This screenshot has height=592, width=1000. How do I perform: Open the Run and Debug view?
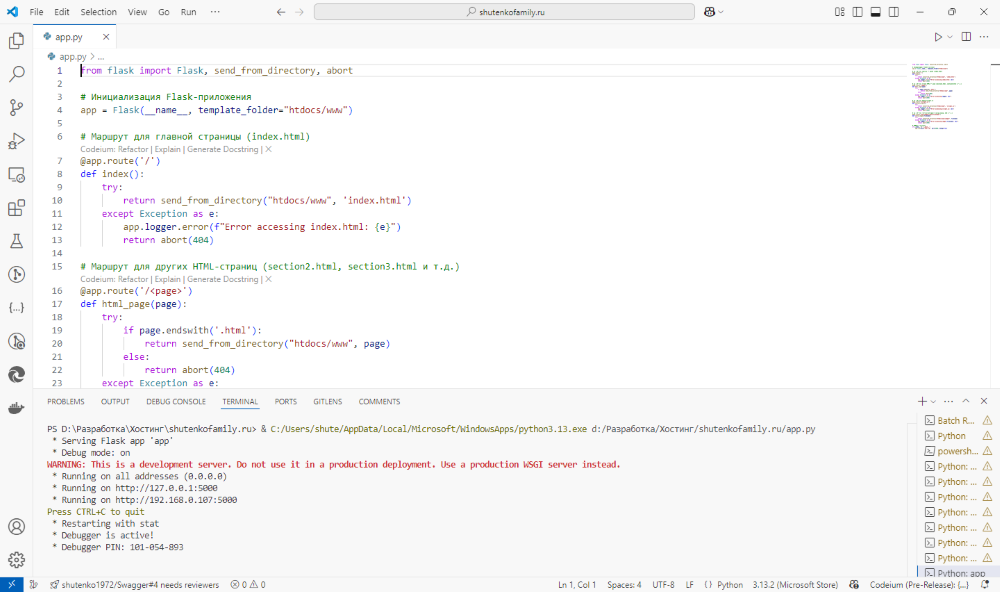(15, 140)
